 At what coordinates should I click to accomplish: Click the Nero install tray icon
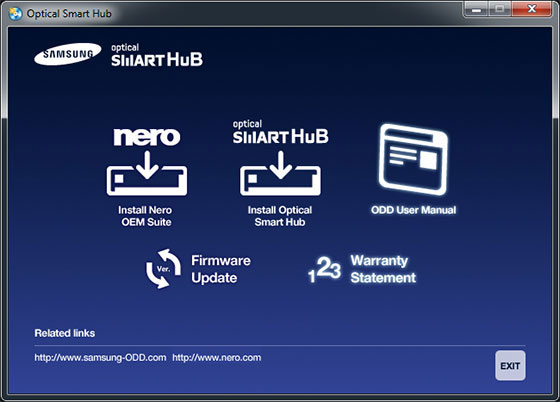pos(147,173)
